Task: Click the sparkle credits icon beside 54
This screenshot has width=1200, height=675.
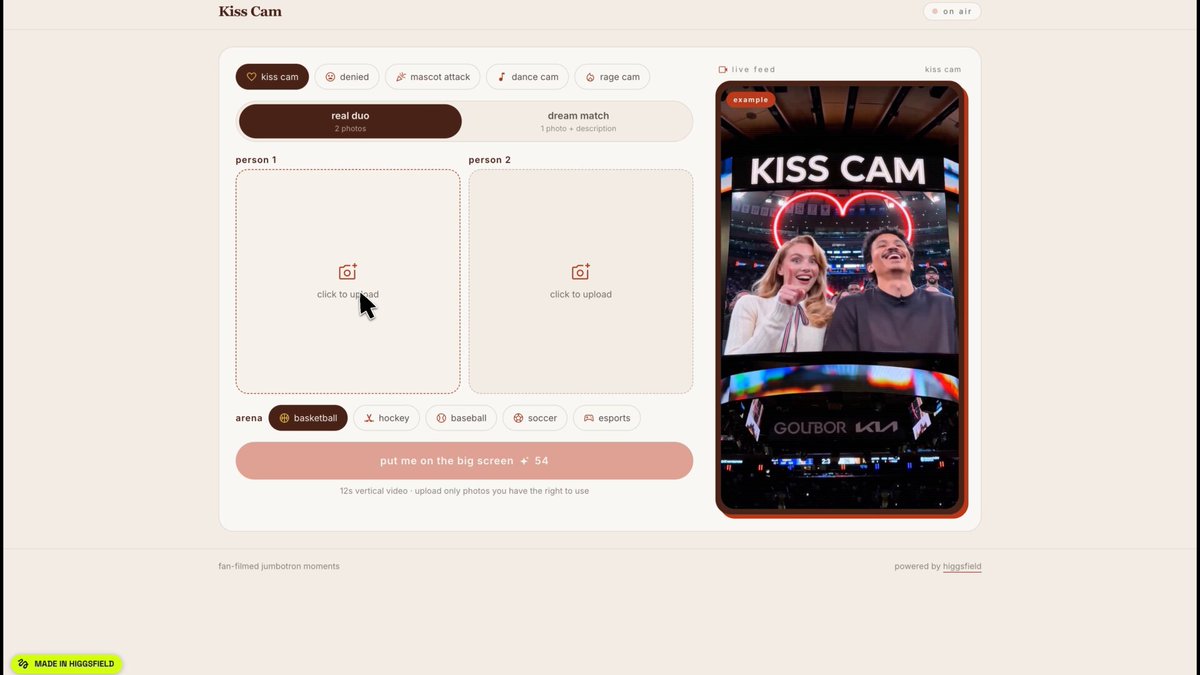Action: coord(524,461)
